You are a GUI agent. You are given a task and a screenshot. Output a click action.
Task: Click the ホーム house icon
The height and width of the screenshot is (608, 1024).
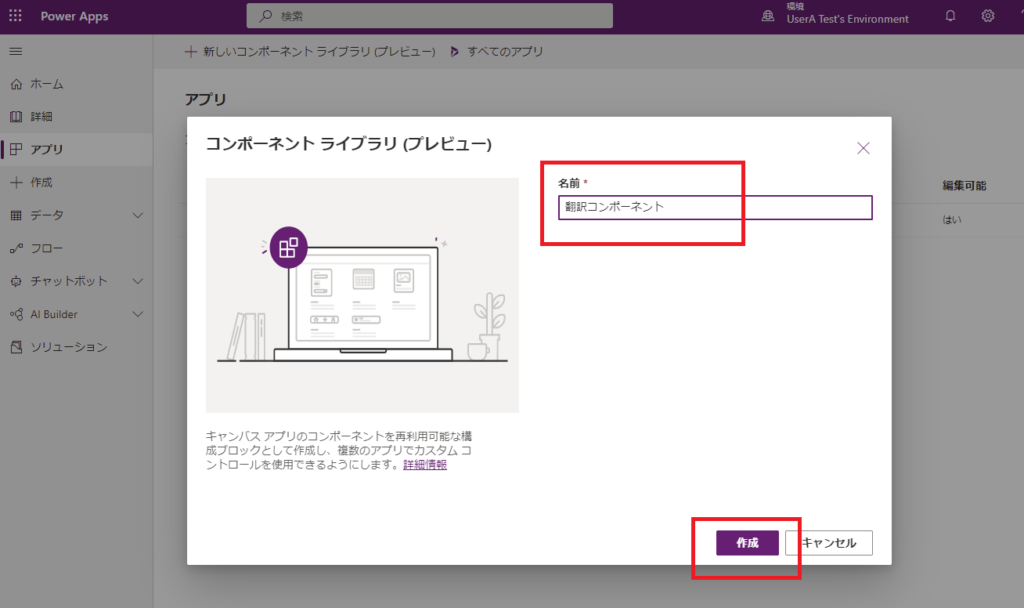coord(16,84)
